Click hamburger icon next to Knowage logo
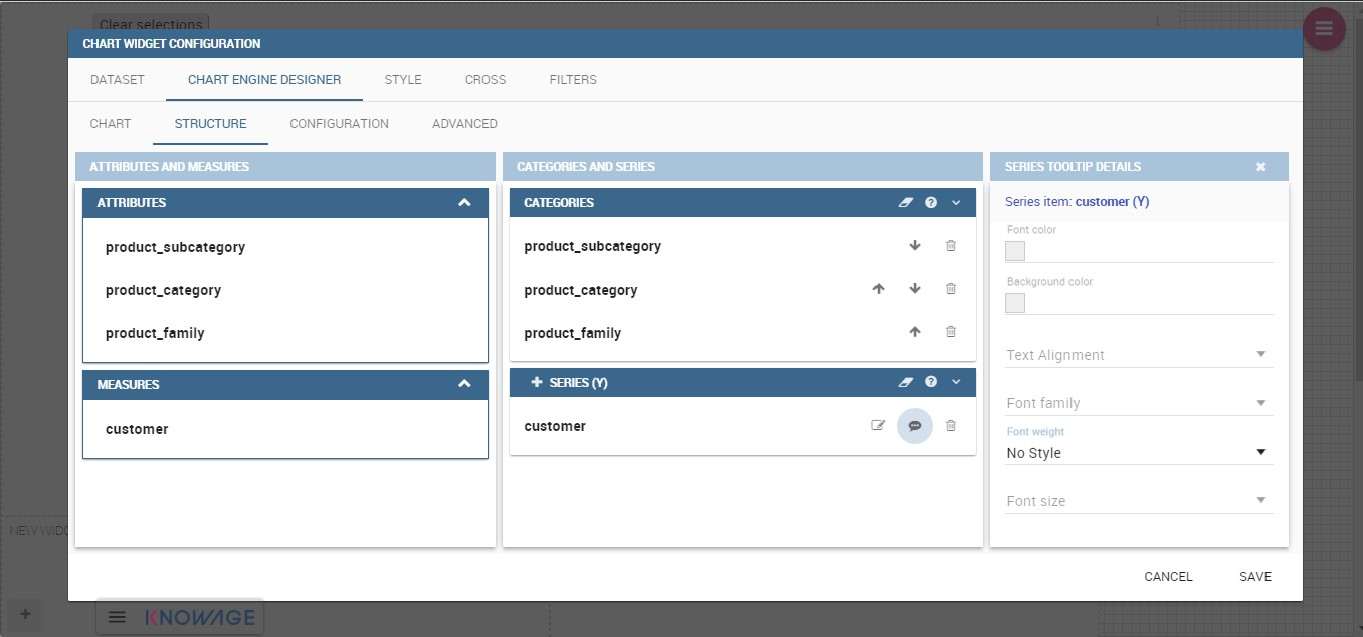The image size is (1363, 637). click(117, 617)
